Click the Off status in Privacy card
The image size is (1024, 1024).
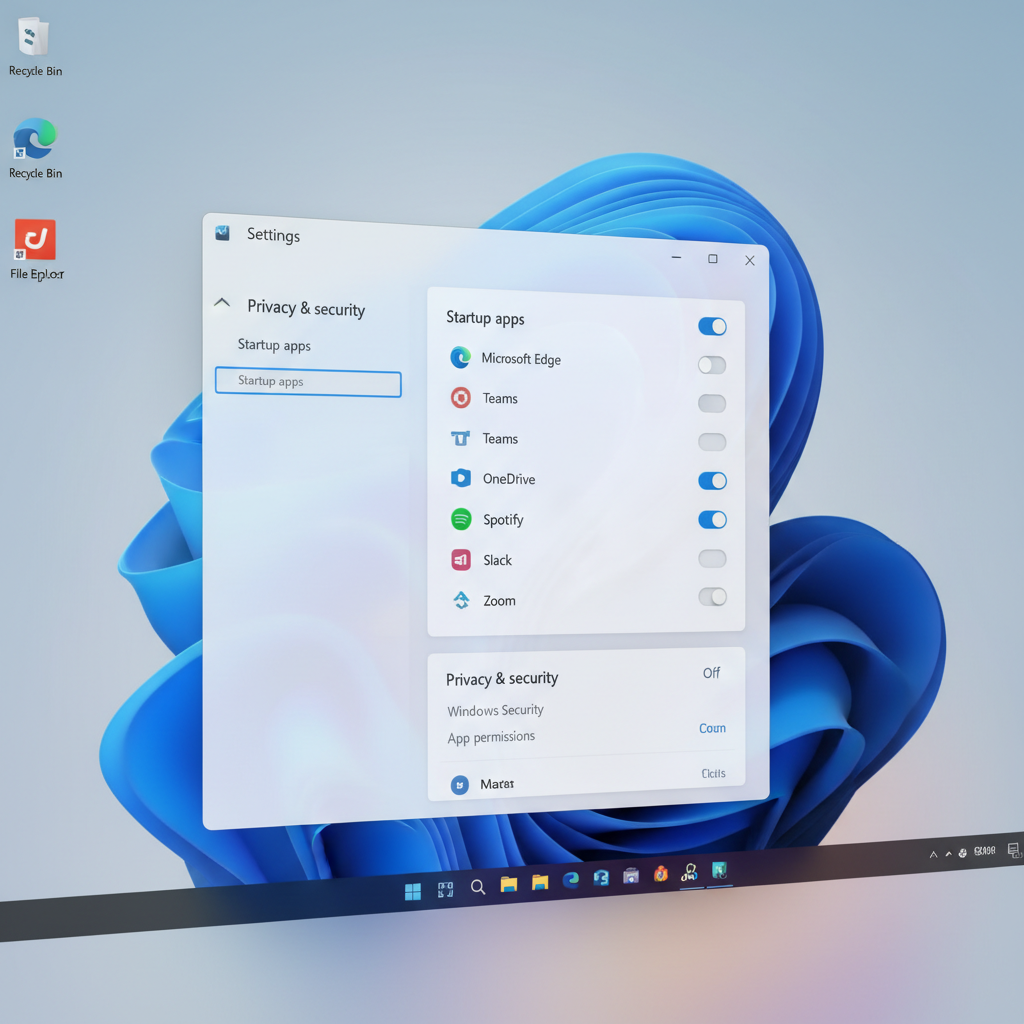pyautogui.click(x=711, y=673)
